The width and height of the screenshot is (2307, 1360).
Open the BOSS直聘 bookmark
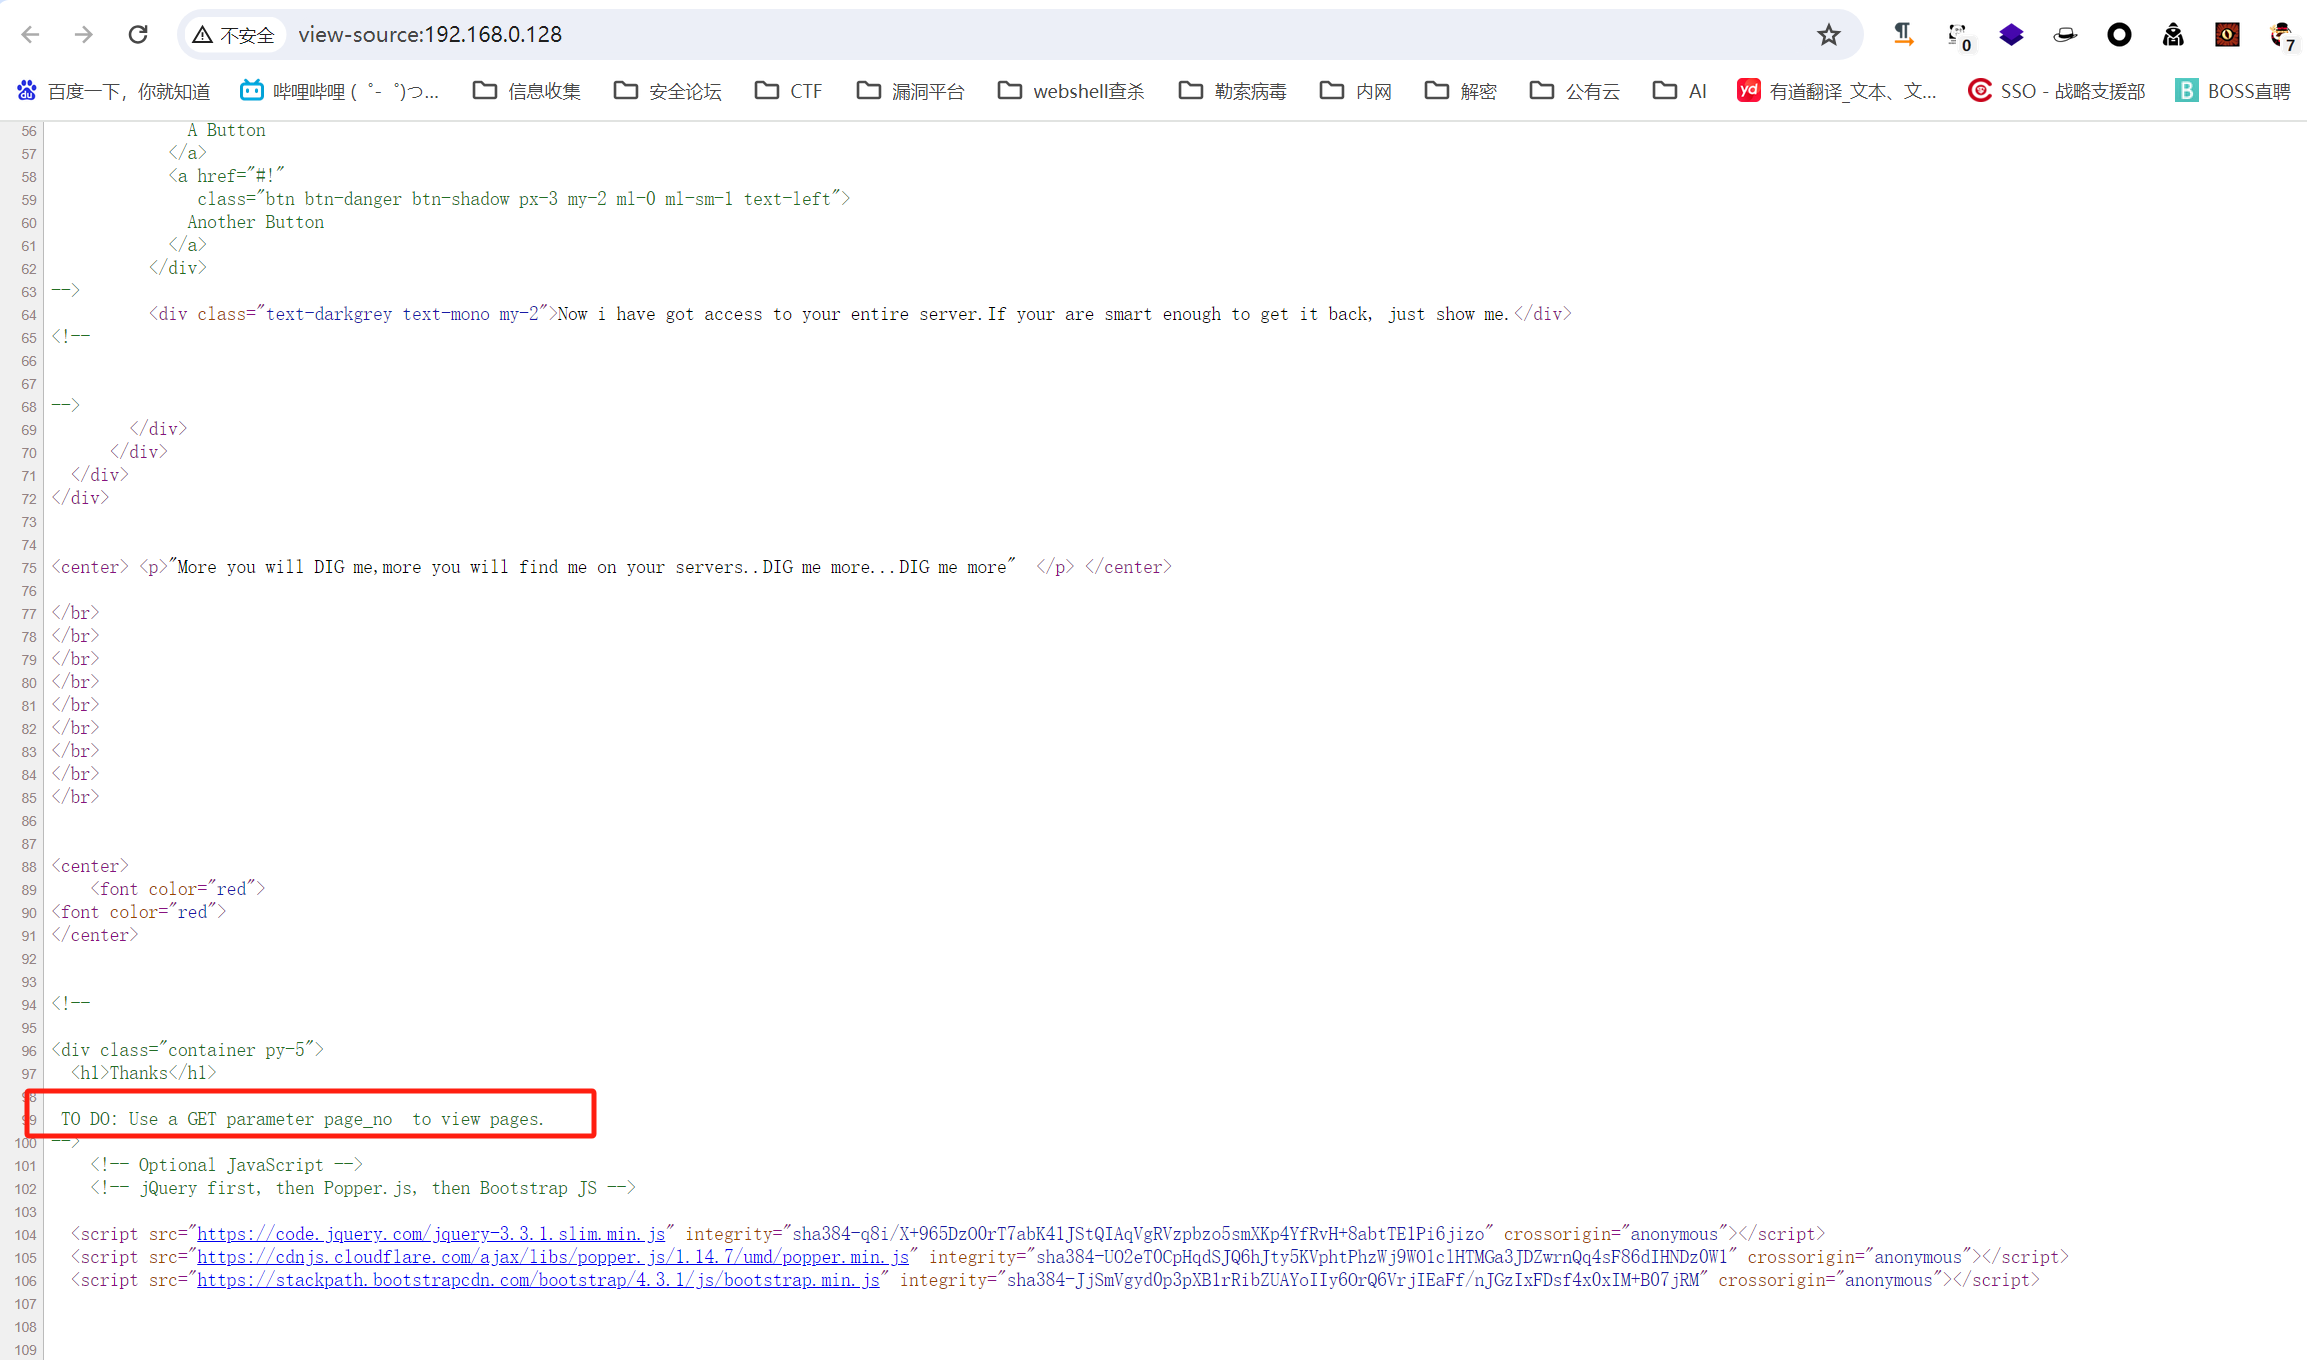(2232, 91)
